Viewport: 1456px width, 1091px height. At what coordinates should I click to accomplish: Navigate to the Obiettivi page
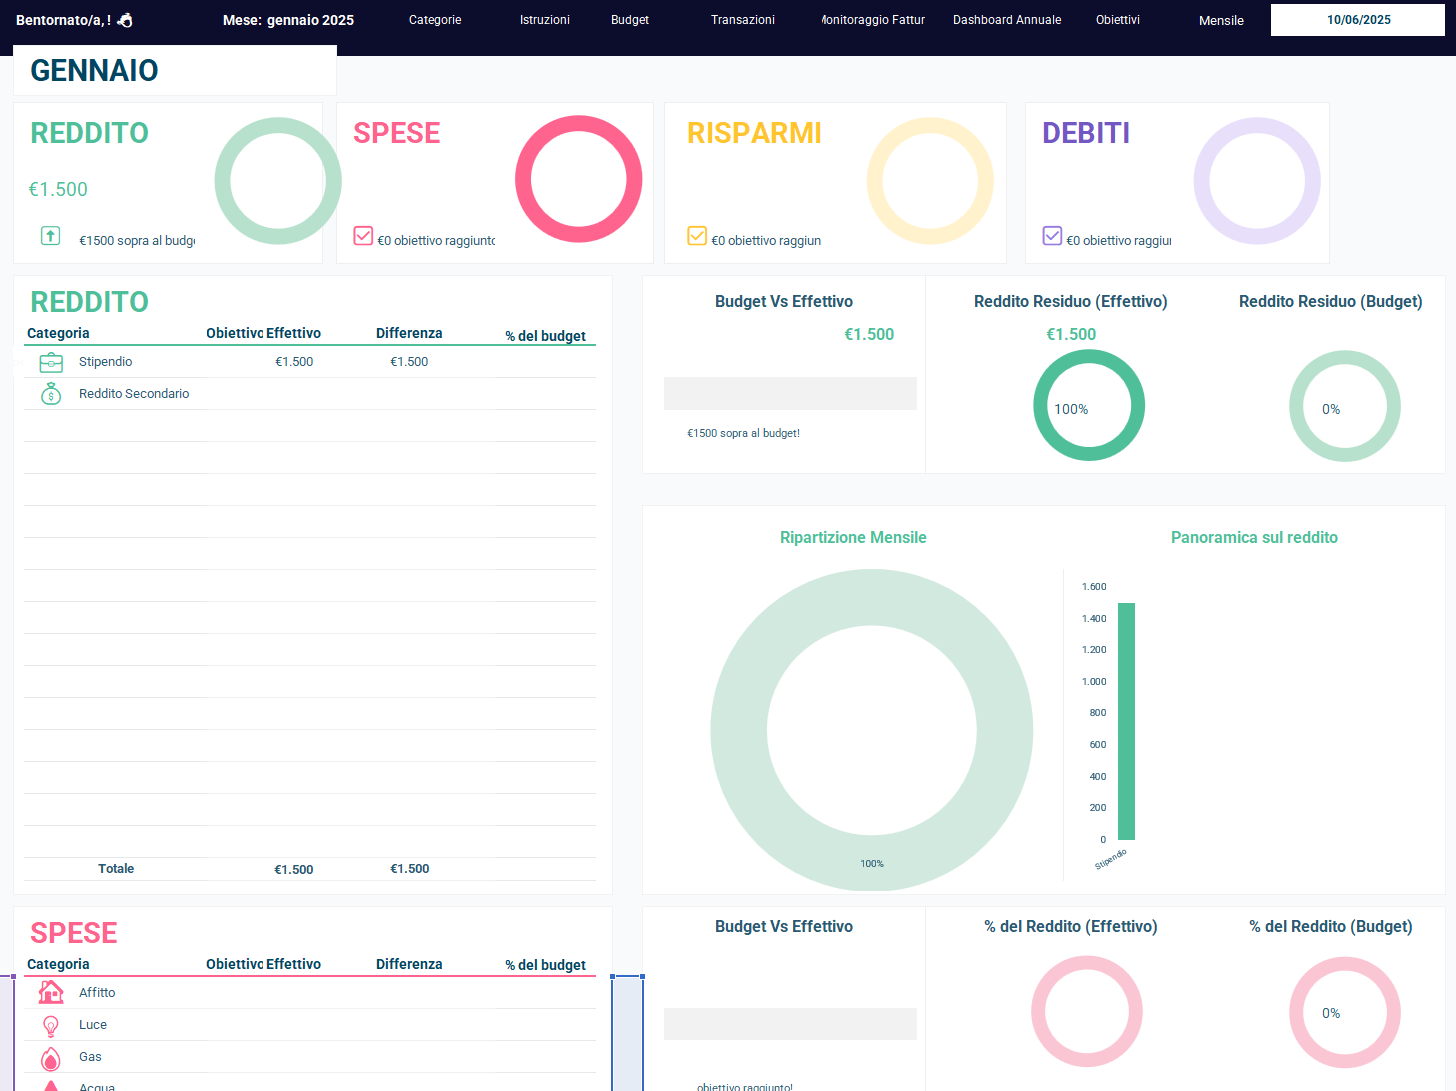[1117, 20]
